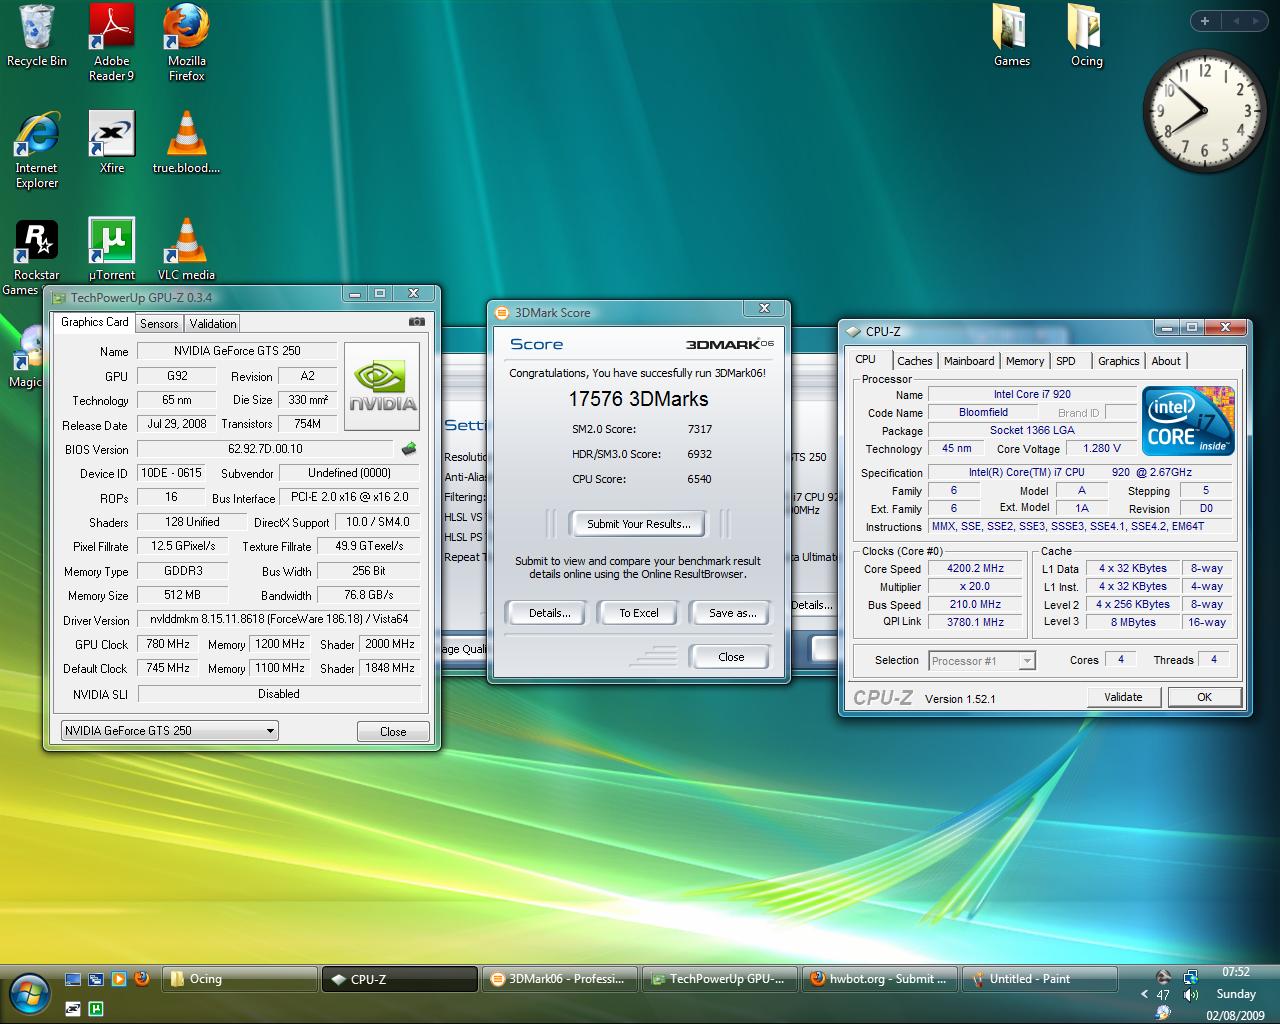Open the Mainboard tab in CPU-Z
The width and height of the screenshot is (1280, 1024).
click(x=969, y=361)
